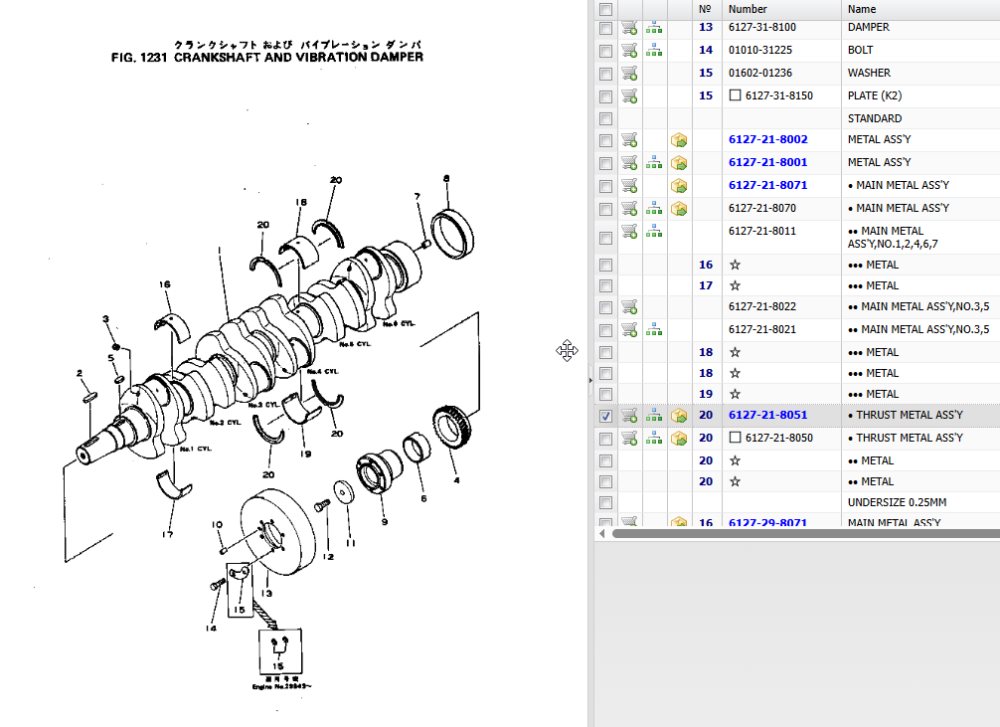
Task: Click cart icon beside 6127-21-8011
Action: point(629,231)
